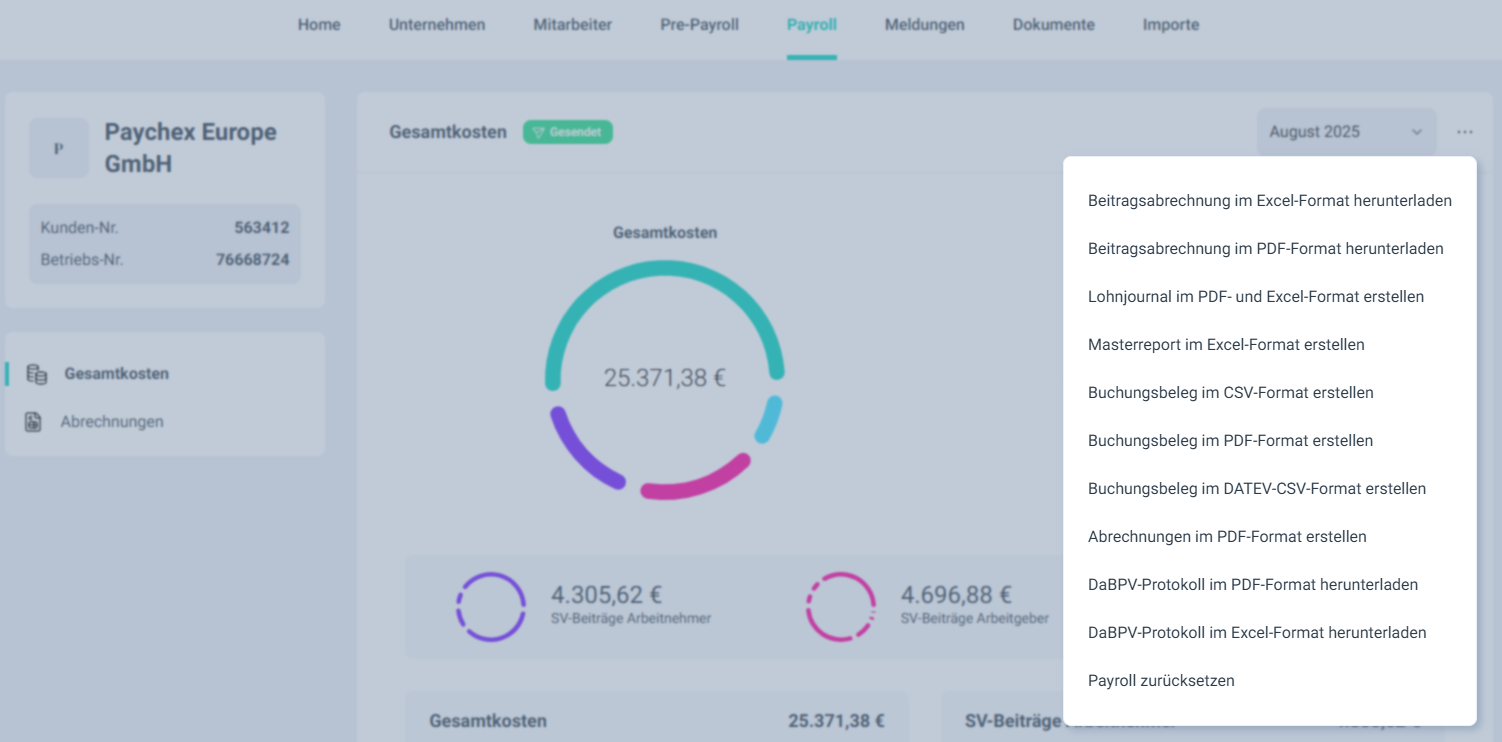The height and width of the screenshot is (742, 1502).
Task: Click the Abrechnungen document icon in sidebar
Action: tap(33, 422)
